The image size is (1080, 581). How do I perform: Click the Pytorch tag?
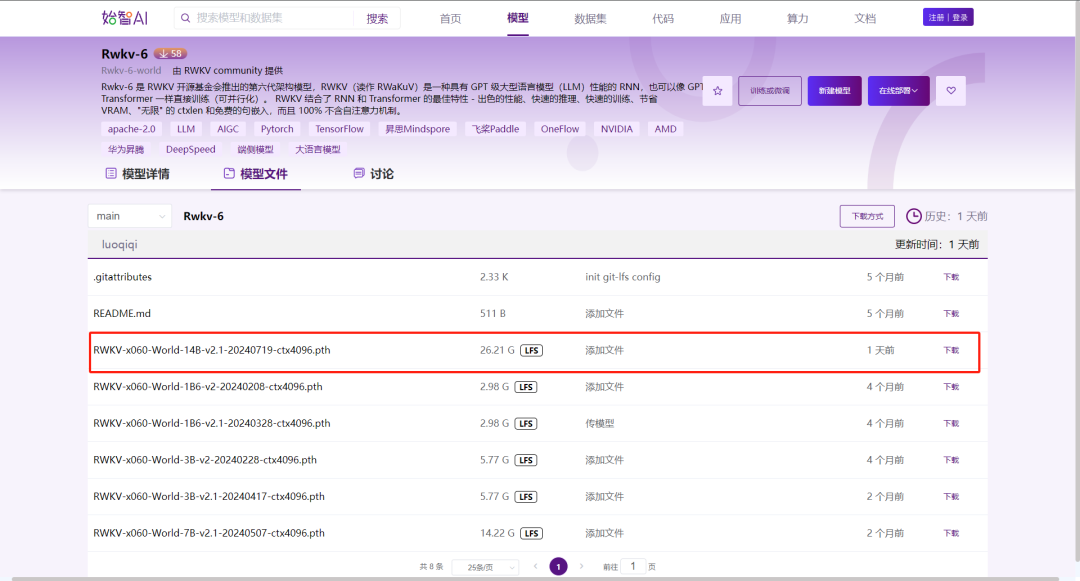[277, 129]
